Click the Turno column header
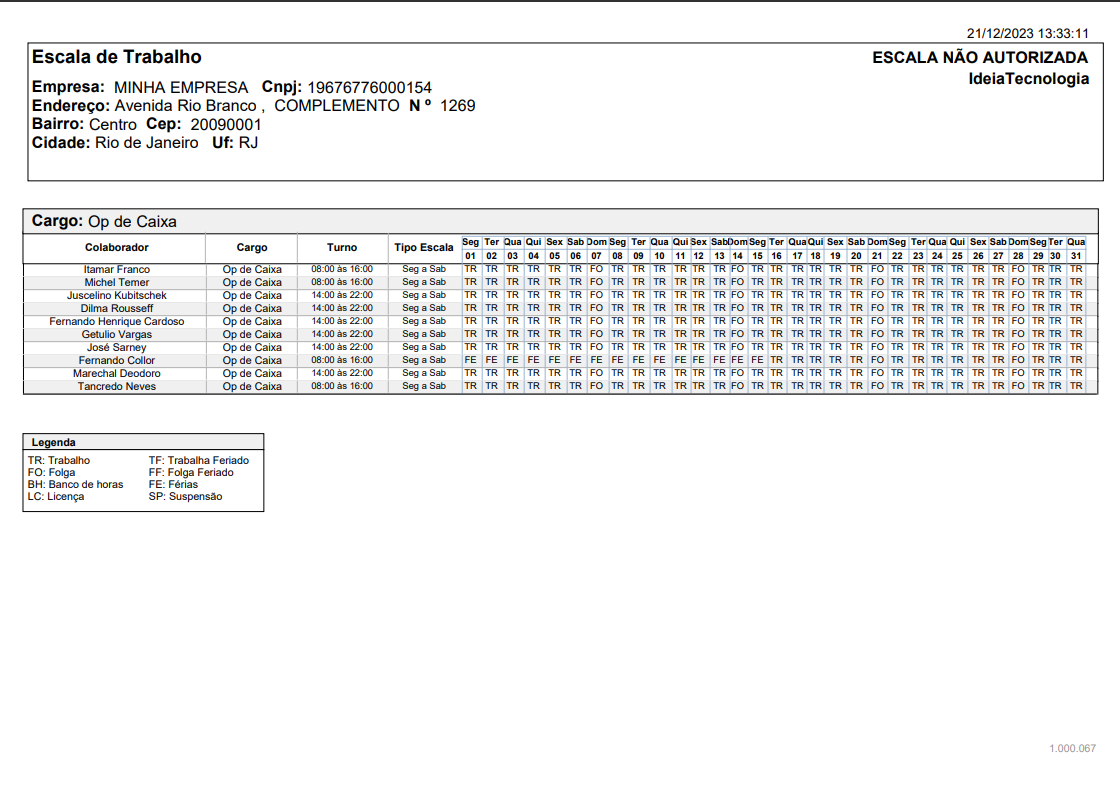 342,247
